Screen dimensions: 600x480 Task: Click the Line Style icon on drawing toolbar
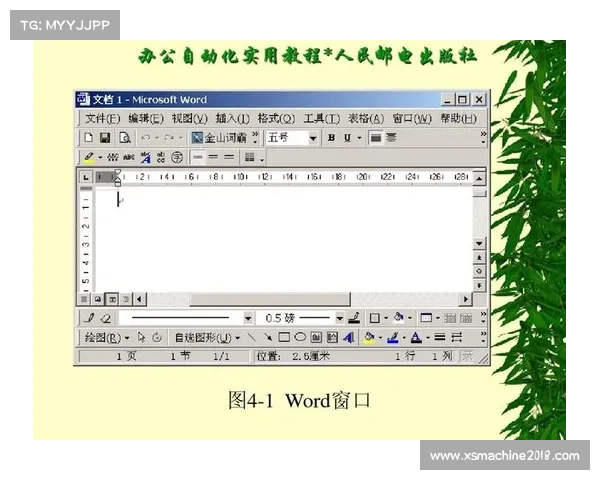coord(440,337)
